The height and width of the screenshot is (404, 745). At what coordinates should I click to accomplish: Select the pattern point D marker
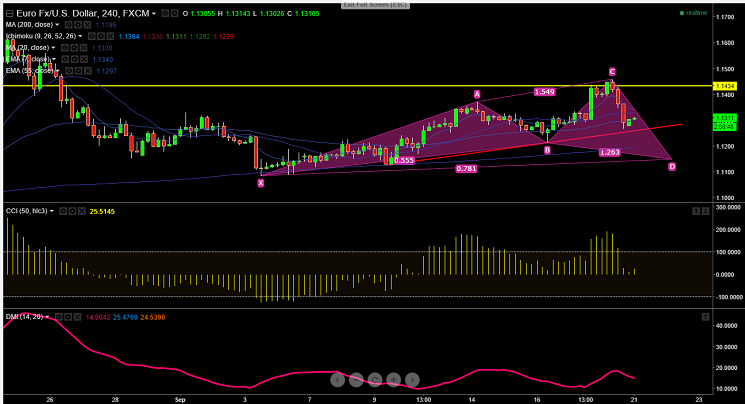click(672, 167)
